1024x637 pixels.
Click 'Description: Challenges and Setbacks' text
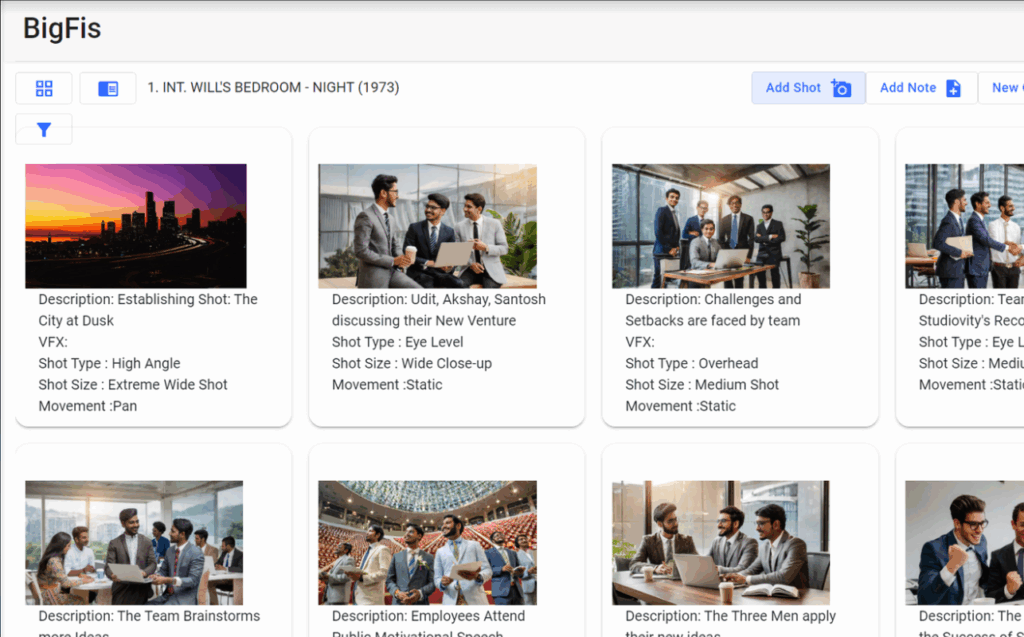click(713, 310)
